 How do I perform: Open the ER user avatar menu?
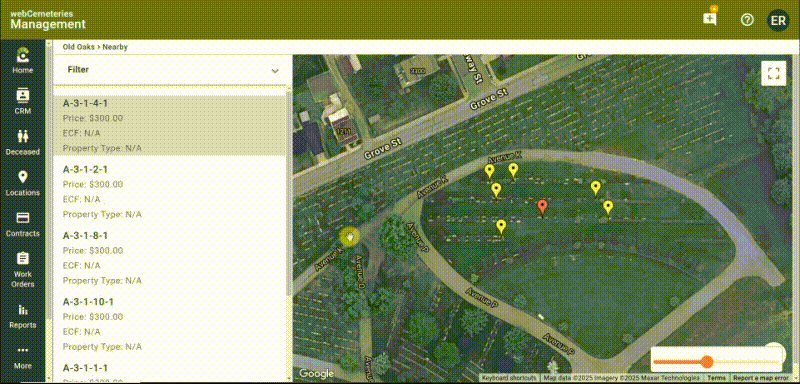point(778,20)
